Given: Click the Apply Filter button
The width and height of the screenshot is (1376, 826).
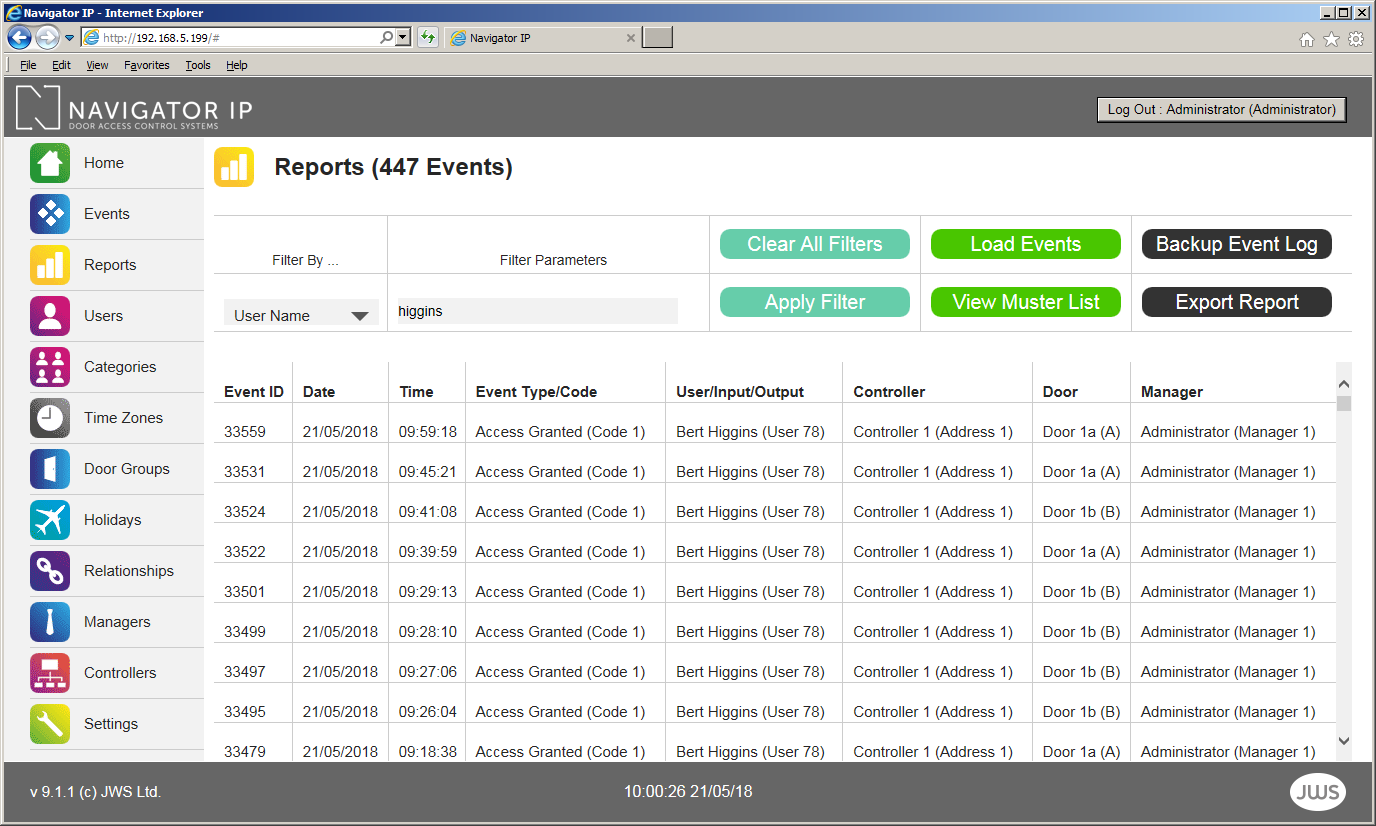Looking at the screenshot, I should point(815,302).
